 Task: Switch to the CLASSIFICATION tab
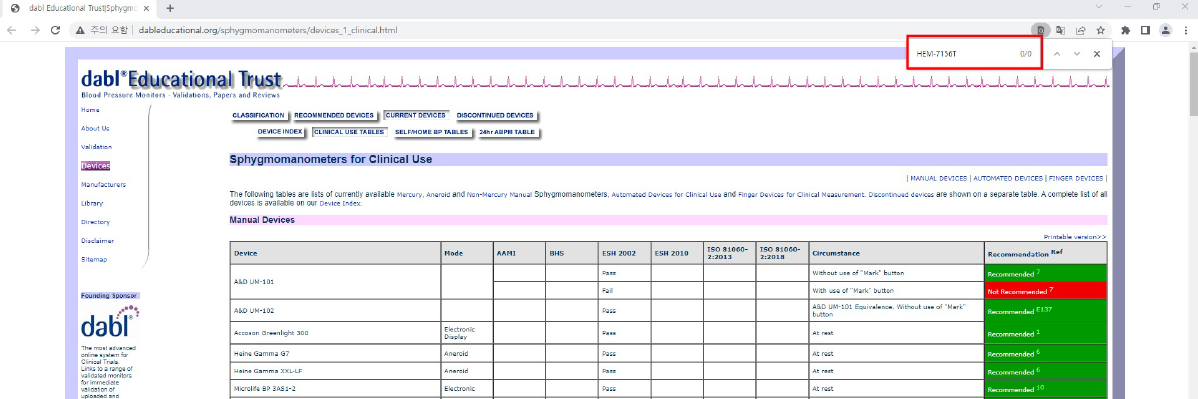[258, 115]
